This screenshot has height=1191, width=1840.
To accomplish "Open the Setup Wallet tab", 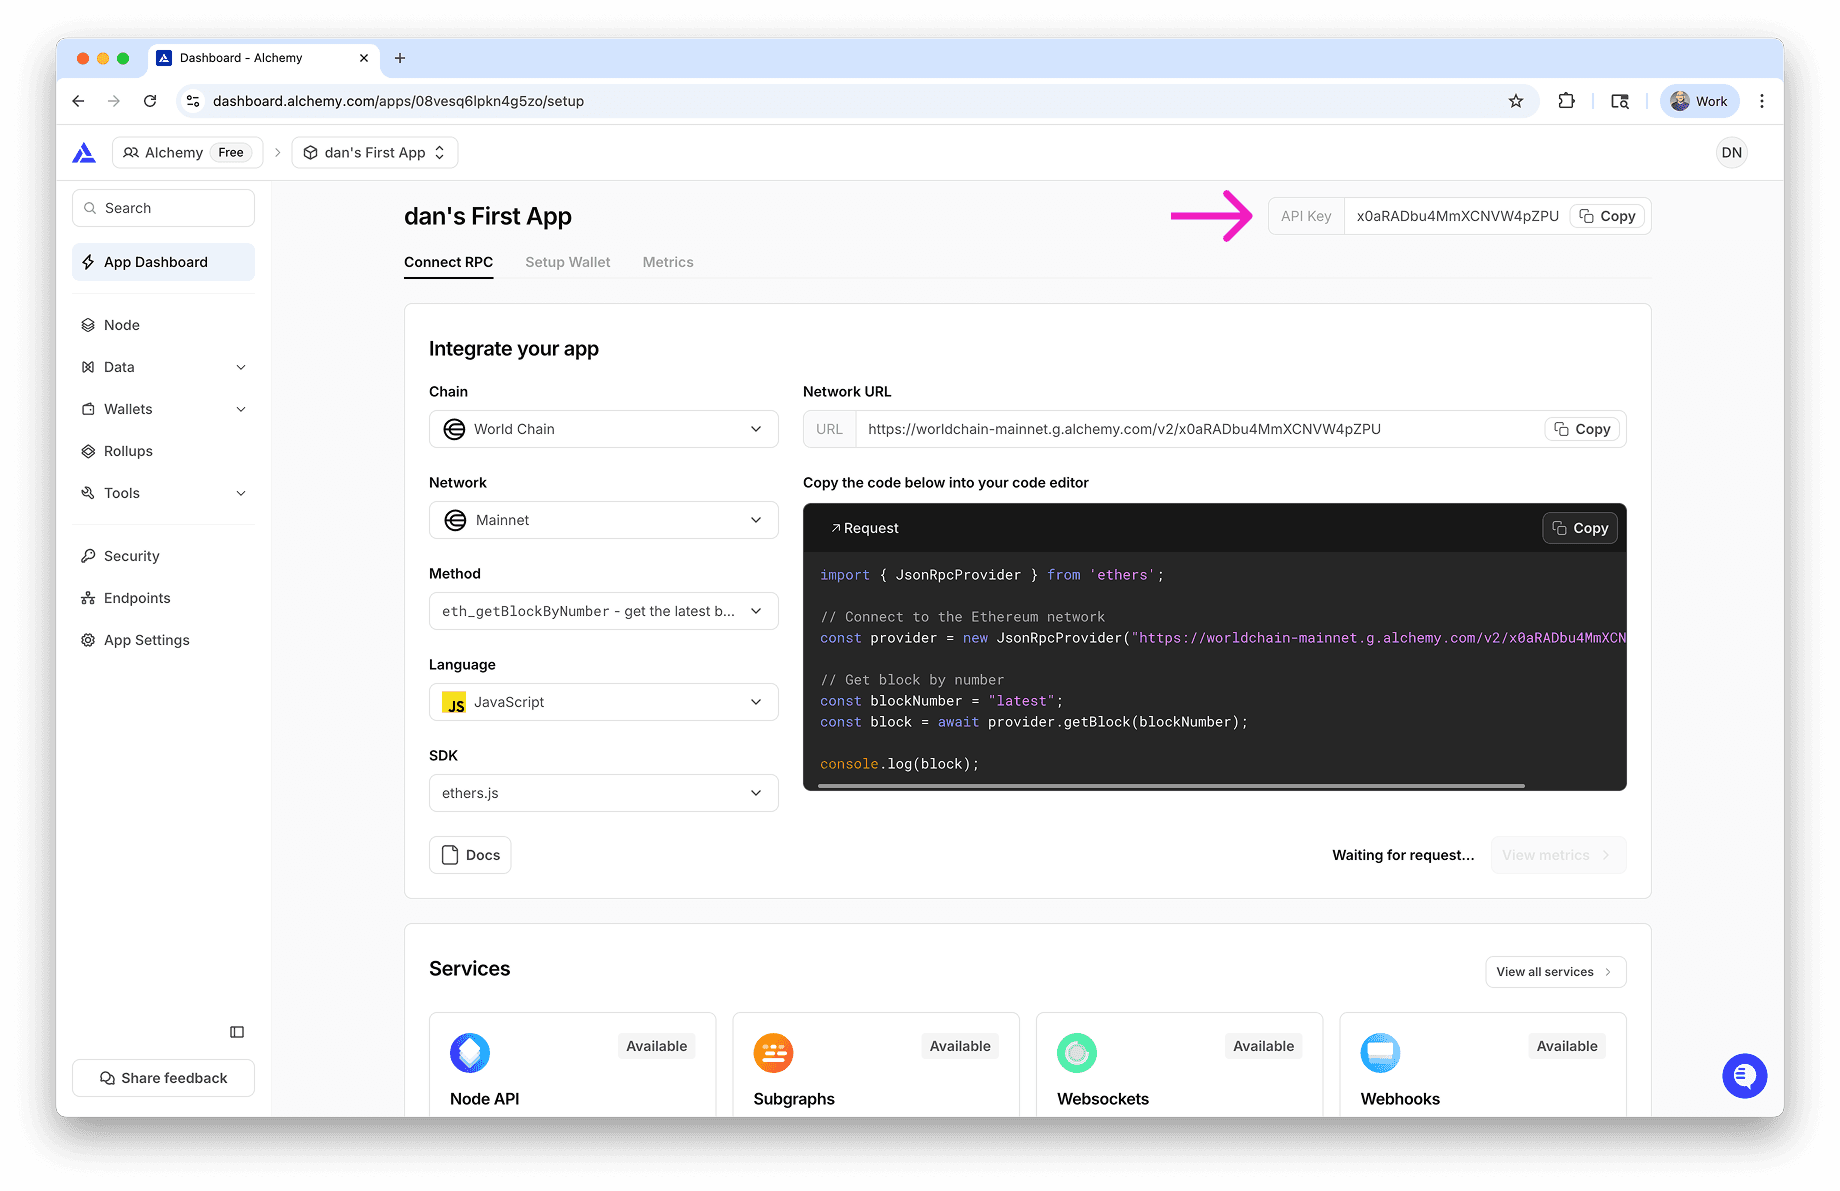I will coord(567,262).
